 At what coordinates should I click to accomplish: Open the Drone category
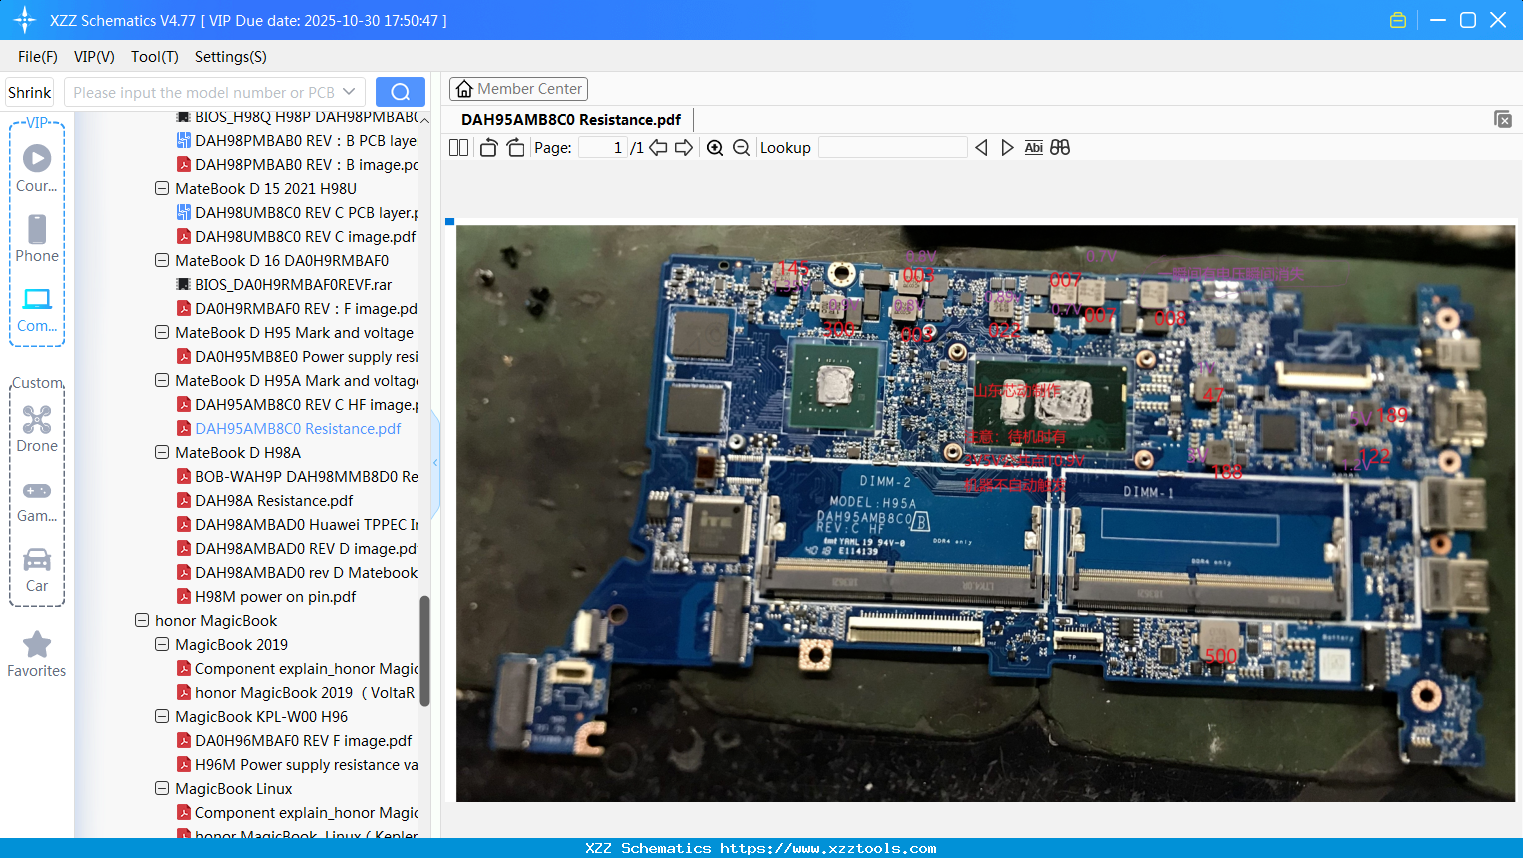37,429
